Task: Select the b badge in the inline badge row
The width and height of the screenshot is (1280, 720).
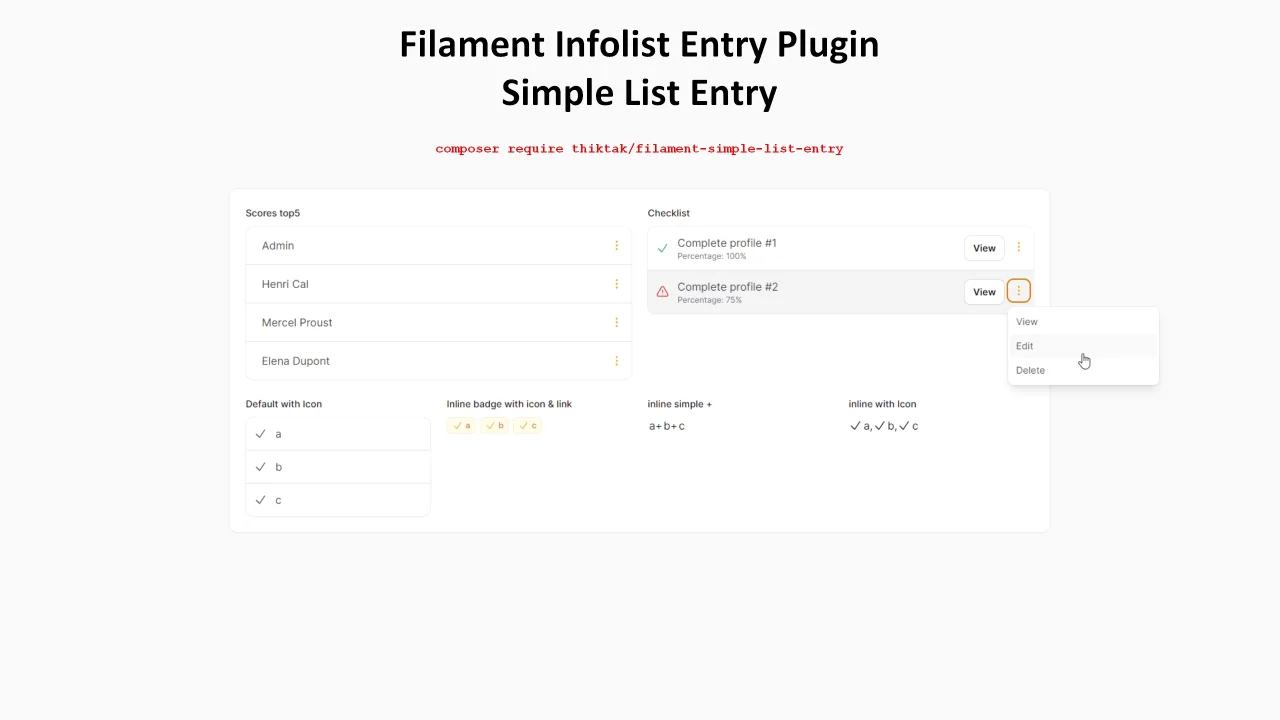Action: [494, 425]
